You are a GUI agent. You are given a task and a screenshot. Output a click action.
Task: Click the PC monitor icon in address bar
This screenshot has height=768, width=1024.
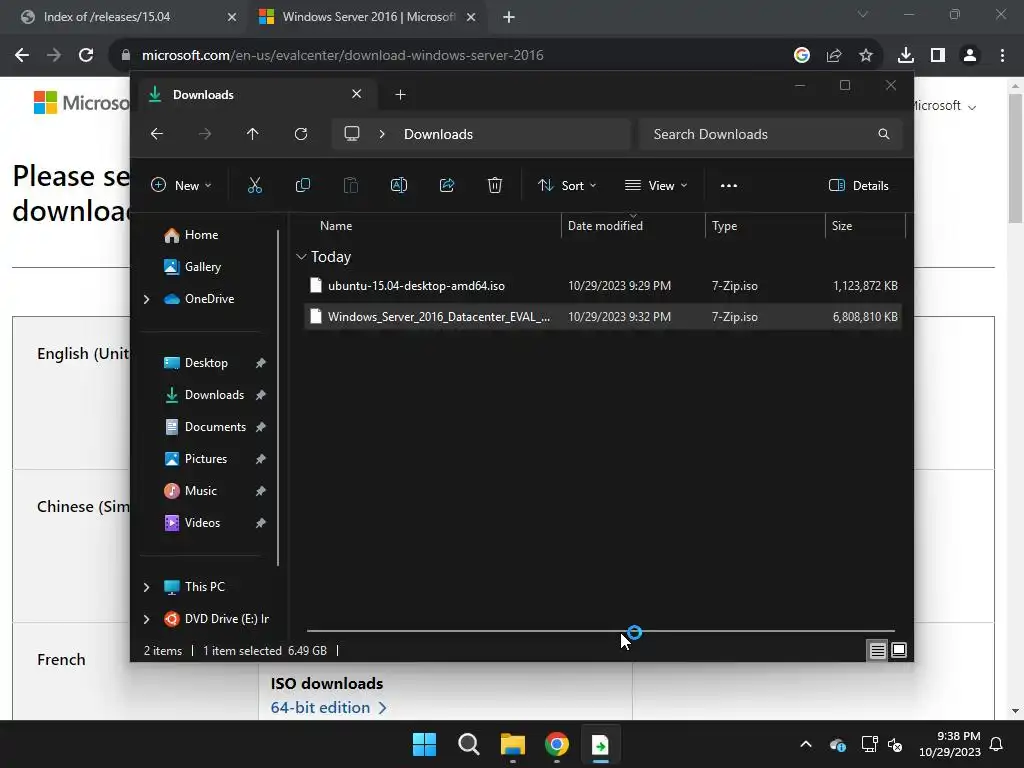click(352, 134)
